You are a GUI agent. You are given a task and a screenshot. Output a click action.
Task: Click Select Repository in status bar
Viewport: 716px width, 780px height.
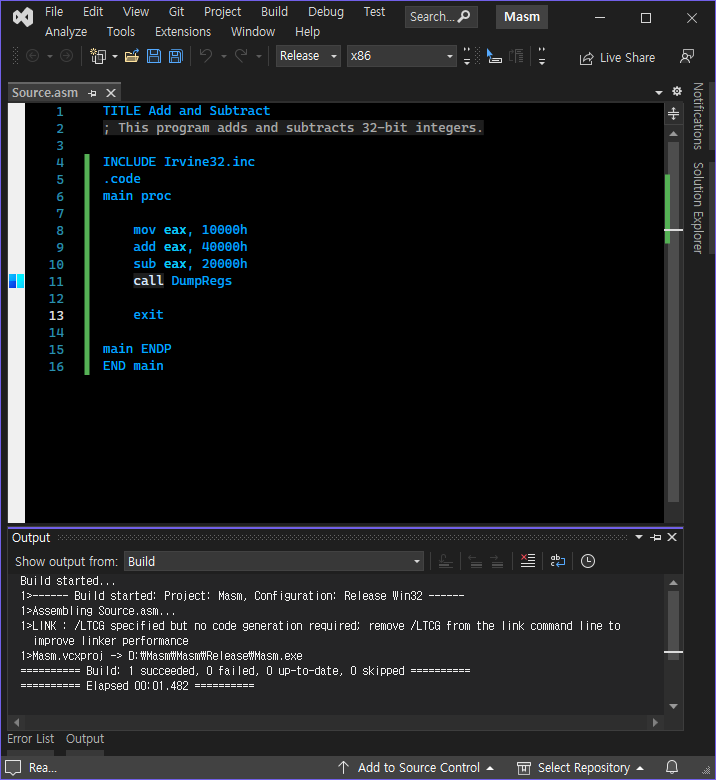[580, 768]
